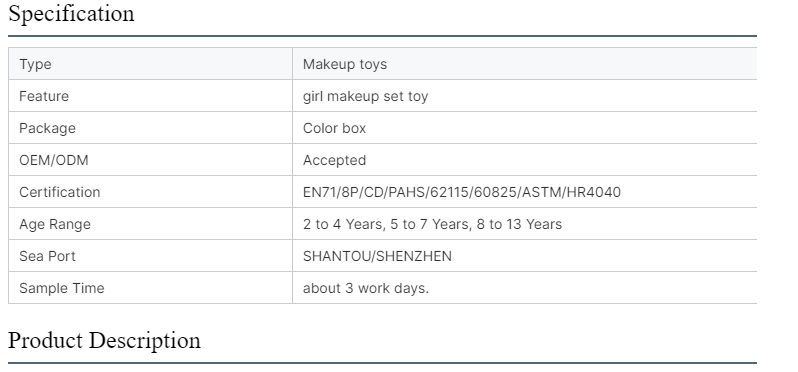Viewport: 798px width, 372px height.
Task: Click the about 3 work days text
Action: tap(366, 288)
